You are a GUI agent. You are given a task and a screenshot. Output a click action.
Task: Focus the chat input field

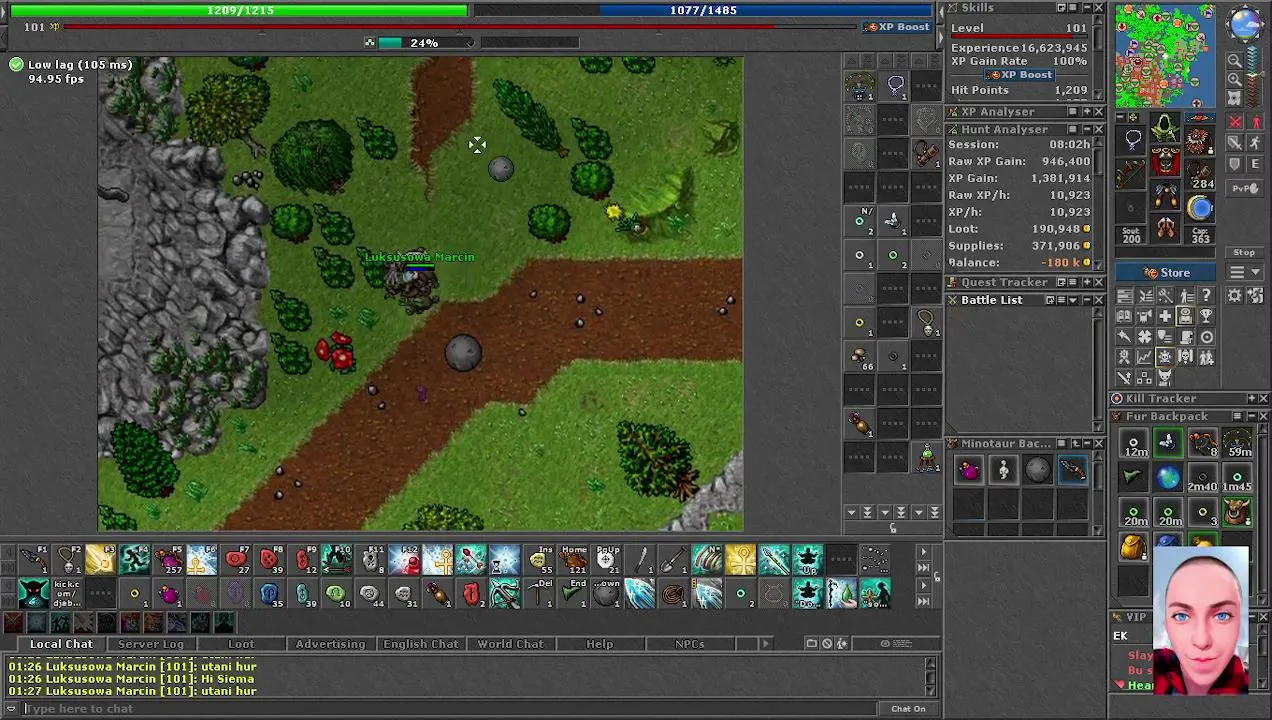coord(450,709)
